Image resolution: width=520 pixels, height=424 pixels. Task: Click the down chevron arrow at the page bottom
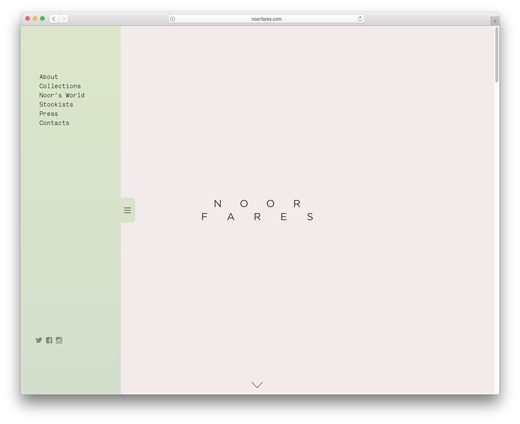257,385
